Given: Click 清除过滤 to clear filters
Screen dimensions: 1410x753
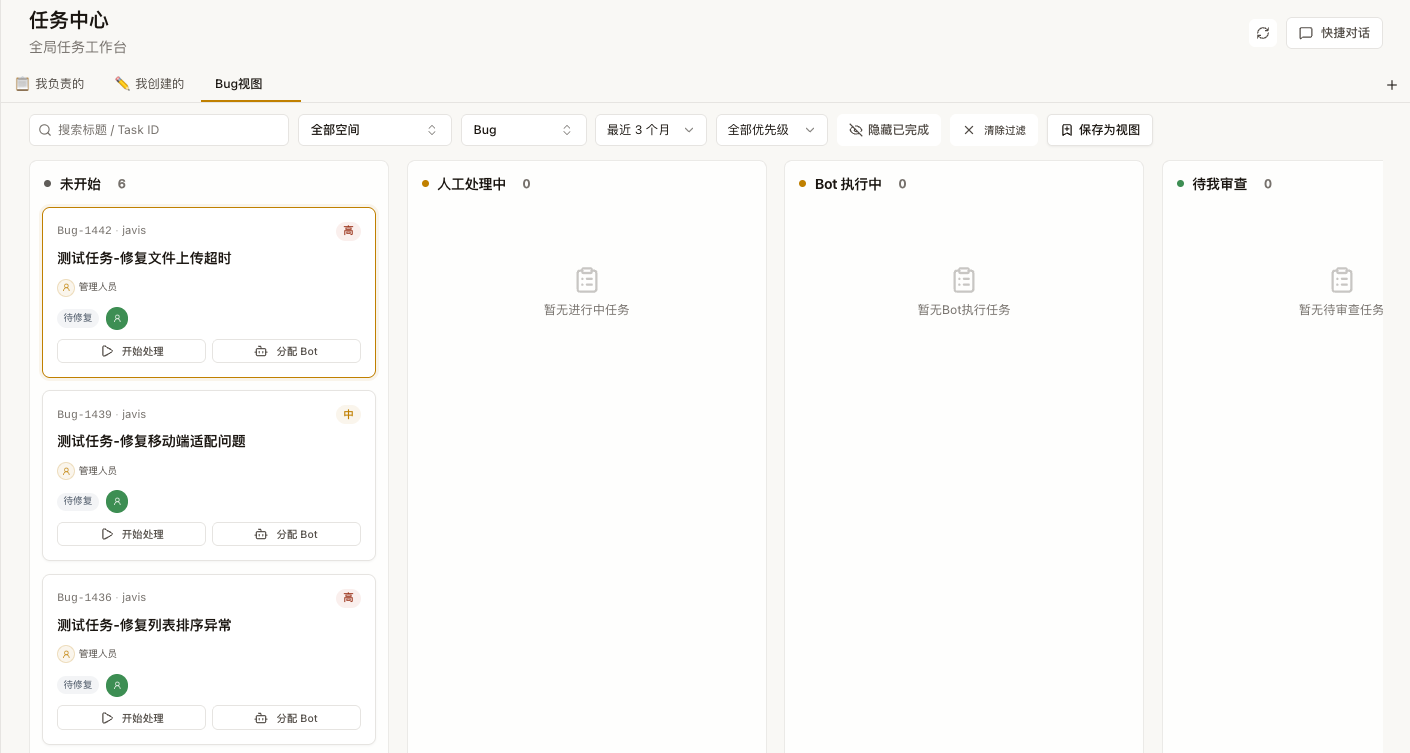Looking at the screenshot, I should coord(994,130).
